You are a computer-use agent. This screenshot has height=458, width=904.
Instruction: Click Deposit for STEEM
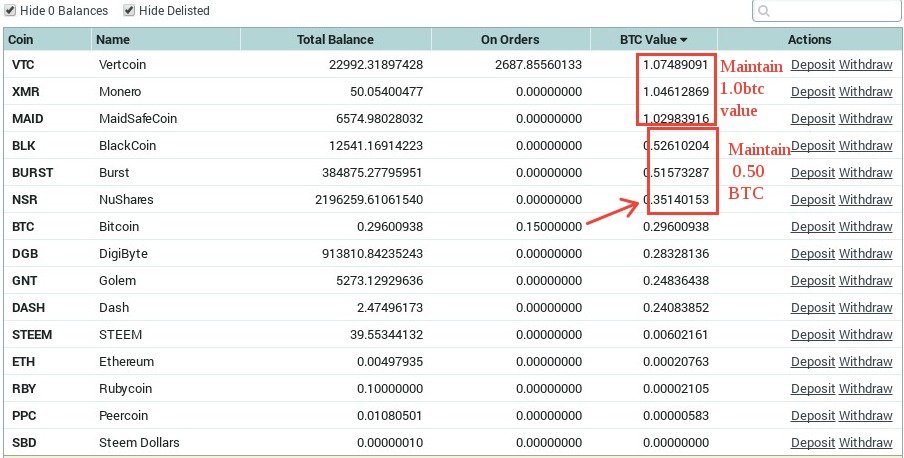click(x=813, y=335)
